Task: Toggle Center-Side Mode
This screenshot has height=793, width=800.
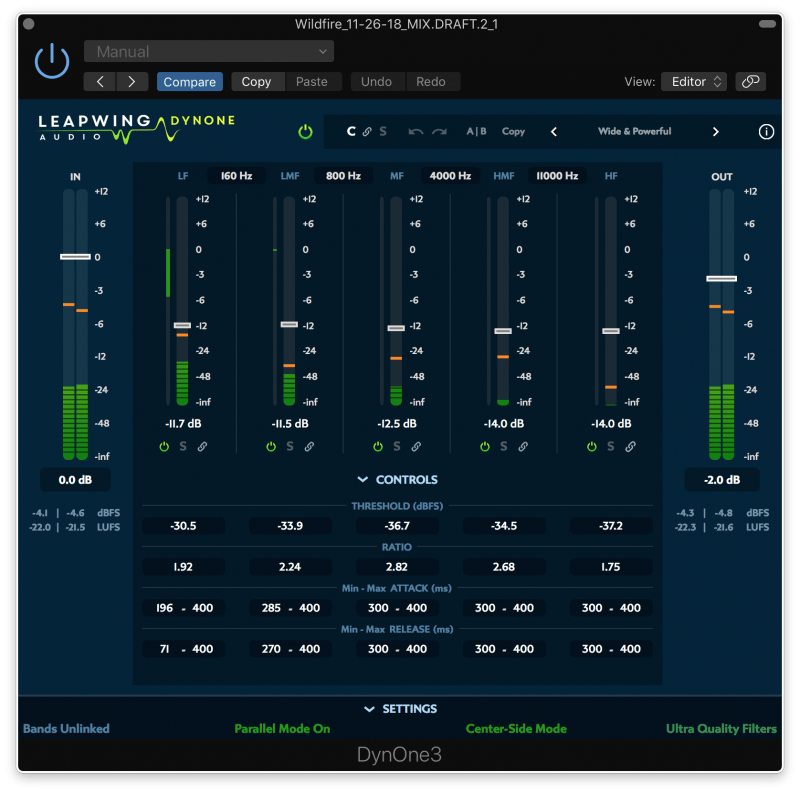Action: click(x=516, y=729)
